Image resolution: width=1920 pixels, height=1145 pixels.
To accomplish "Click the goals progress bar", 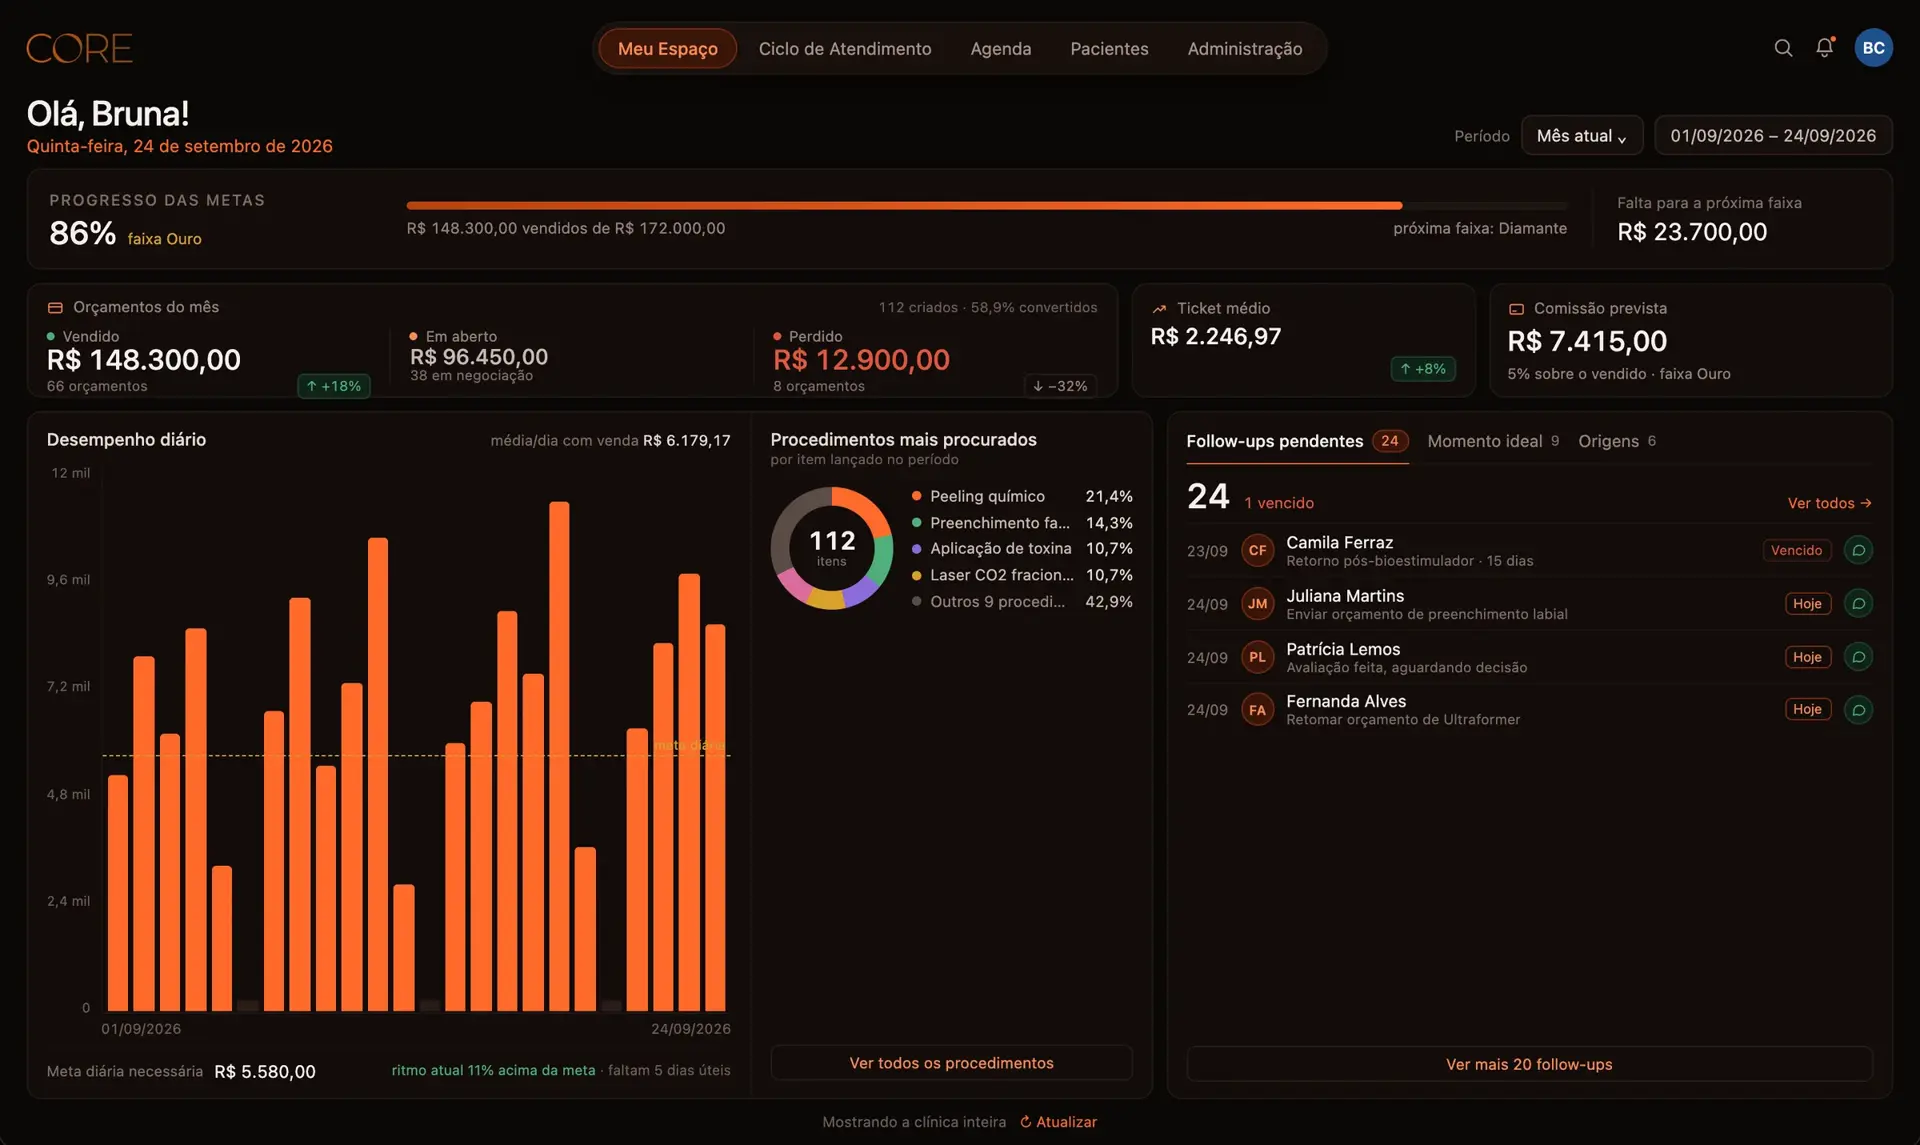I will 986,205.
